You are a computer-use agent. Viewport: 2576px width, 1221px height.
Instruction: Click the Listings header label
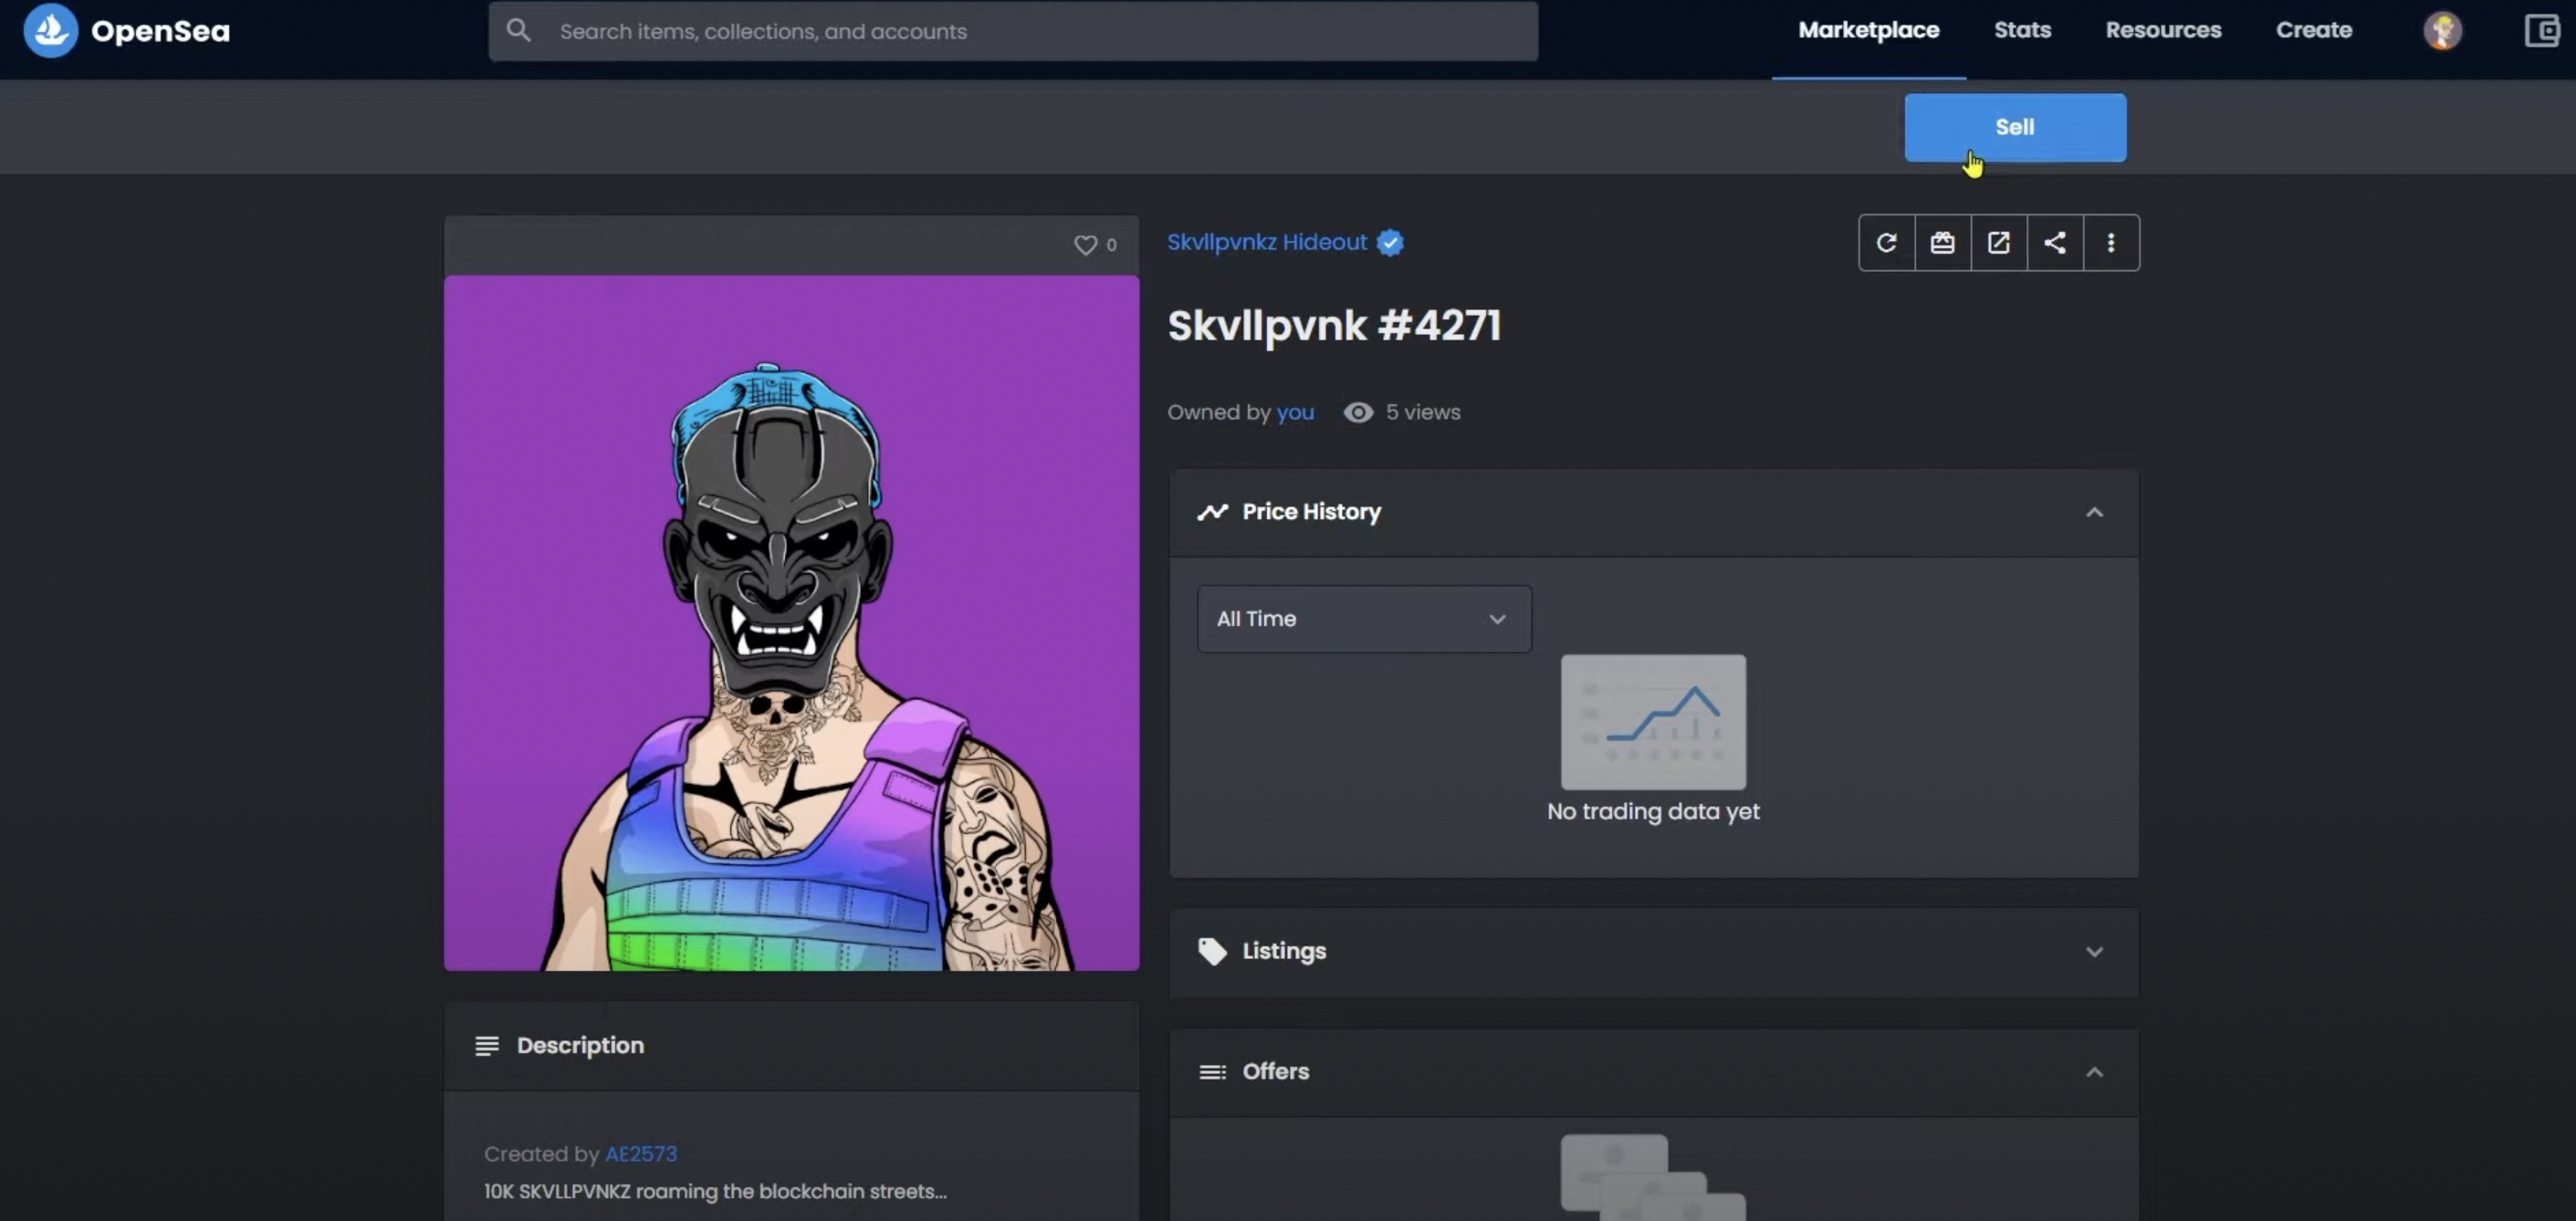(1284, 951)
